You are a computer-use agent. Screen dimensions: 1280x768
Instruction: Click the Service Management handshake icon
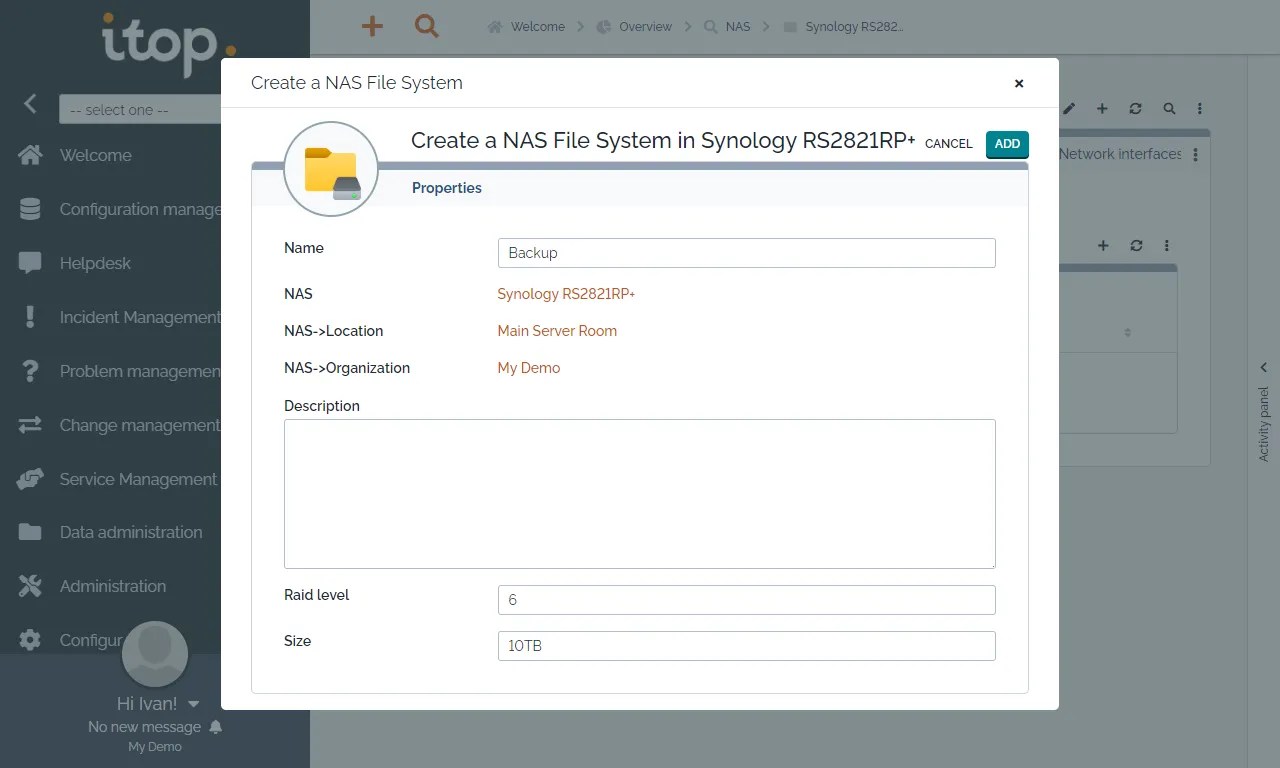(30, 479)
